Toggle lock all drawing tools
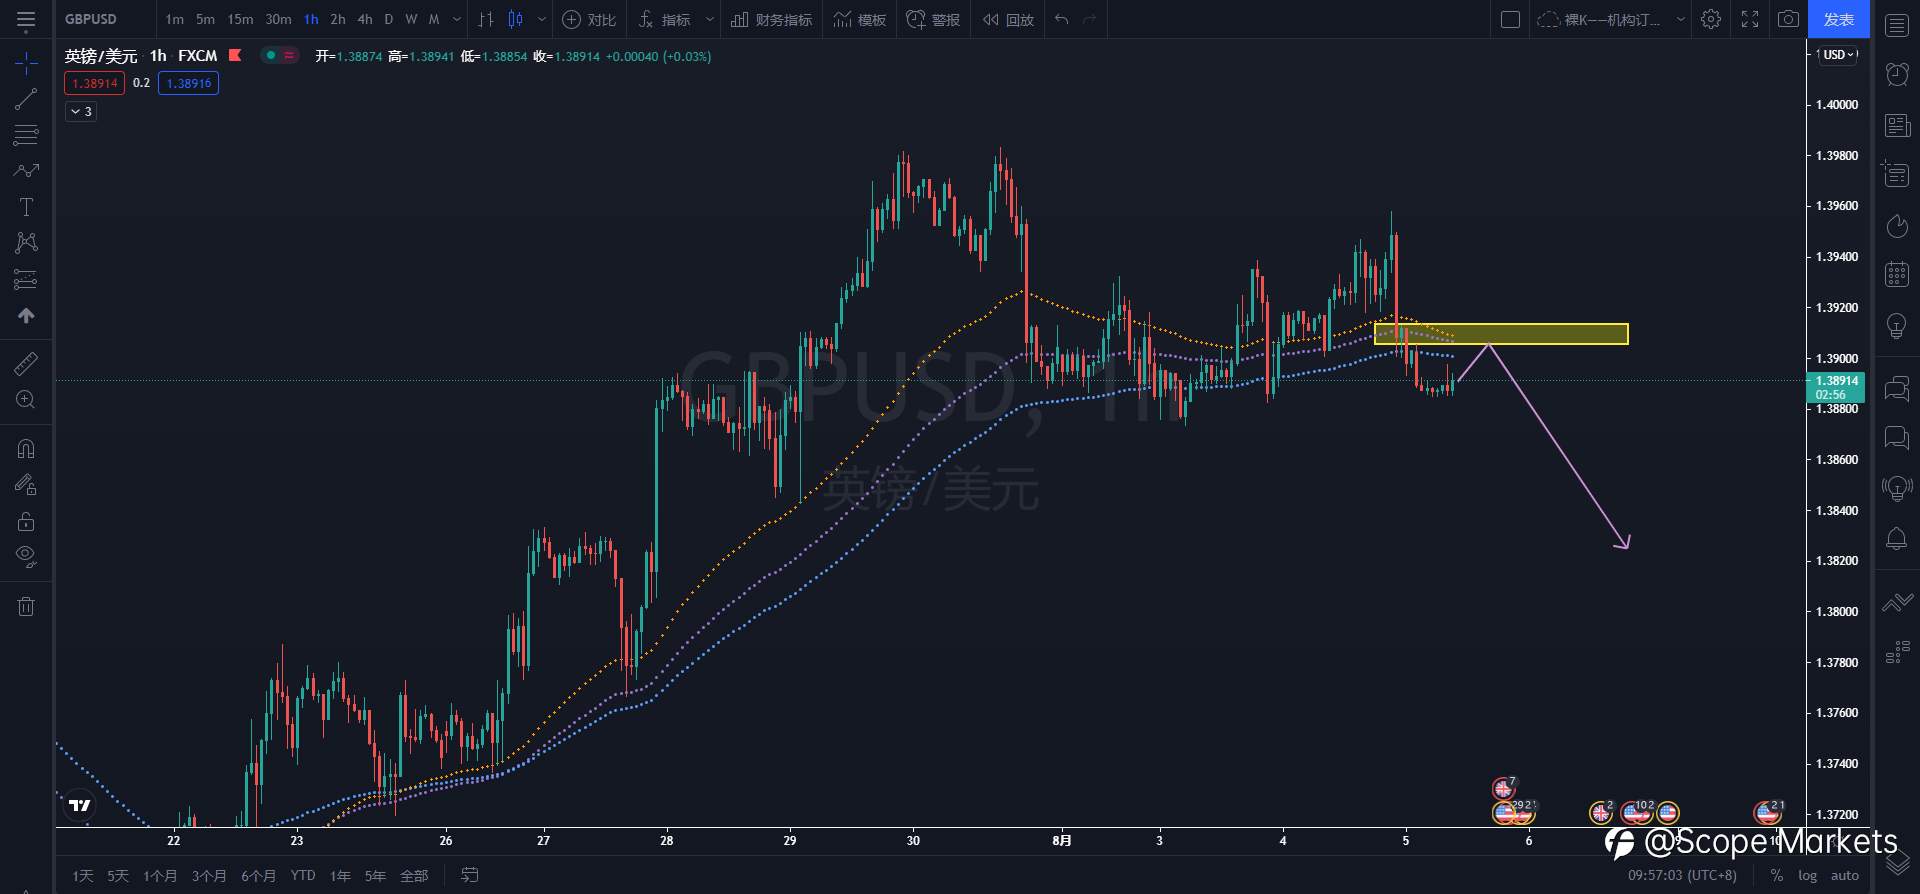The width and height of the screenshot is (1920, 894). (x=26, y=521)
